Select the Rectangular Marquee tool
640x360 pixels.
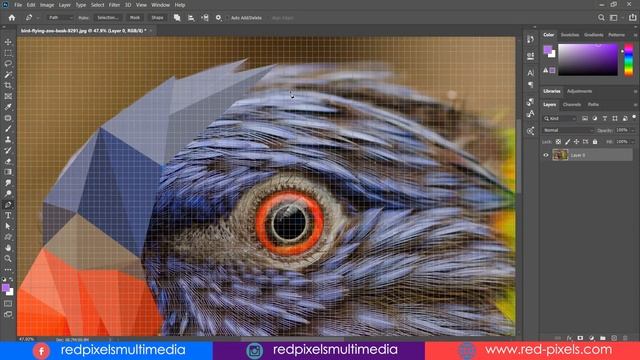click(8, 53)
